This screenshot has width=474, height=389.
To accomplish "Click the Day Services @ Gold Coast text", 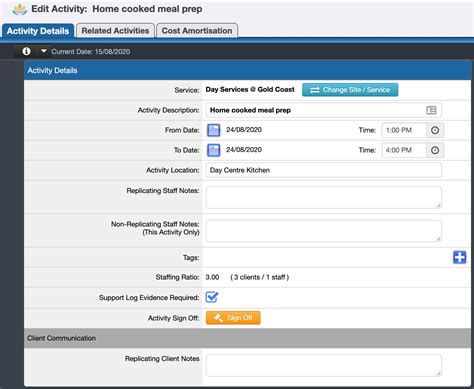I will [250, 90].
